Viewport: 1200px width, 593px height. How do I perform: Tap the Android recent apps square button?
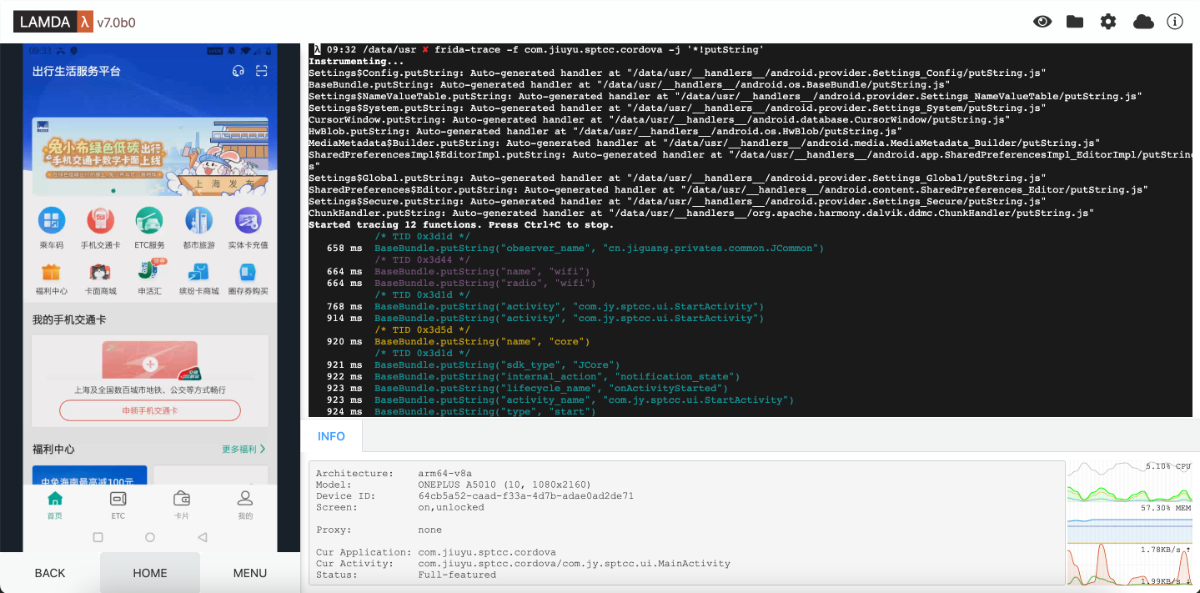click(98, 537)
